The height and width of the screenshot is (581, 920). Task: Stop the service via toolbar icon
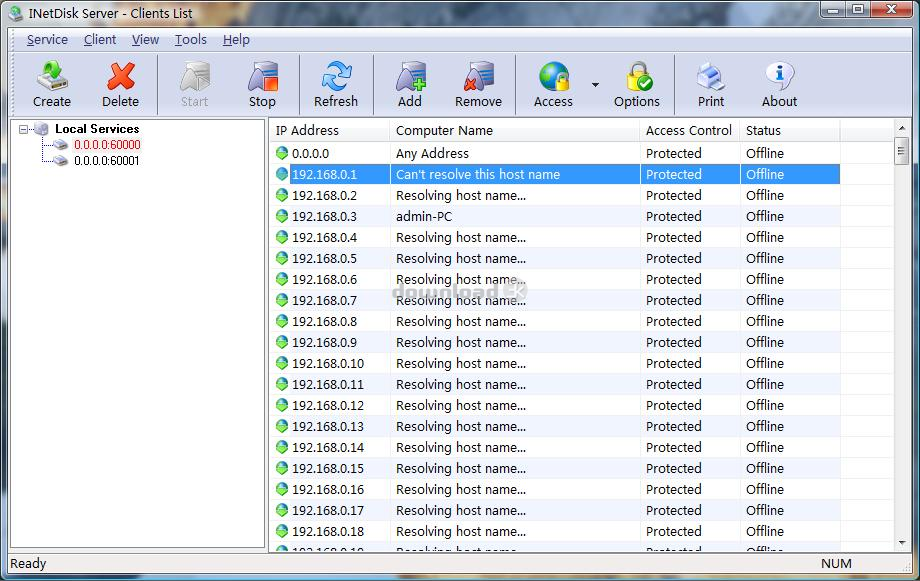point(262,76)
